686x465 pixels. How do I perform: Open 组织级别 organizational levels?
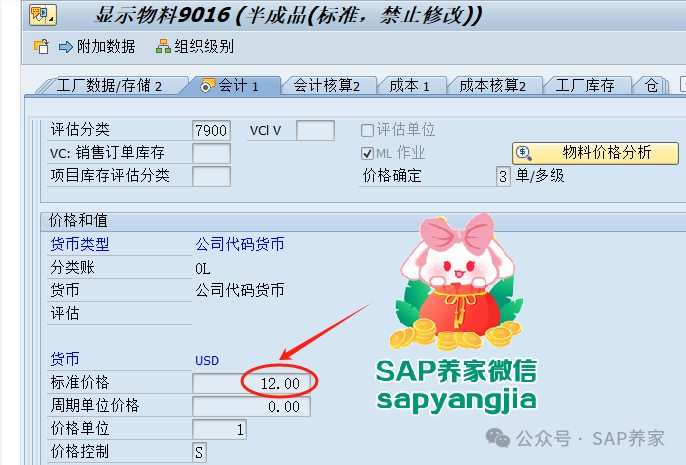tap(195, 46)
